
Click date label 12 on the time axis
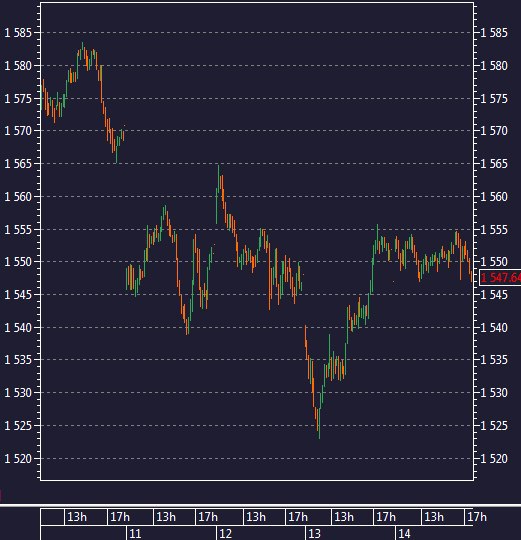(x=226, y=534)
